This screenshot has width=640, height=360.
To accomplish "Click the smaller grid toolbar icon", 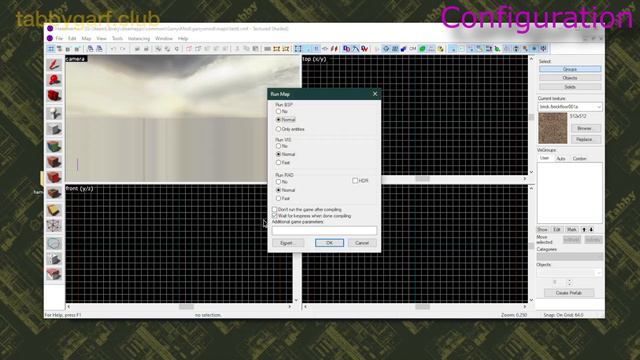I will [68, 49].
